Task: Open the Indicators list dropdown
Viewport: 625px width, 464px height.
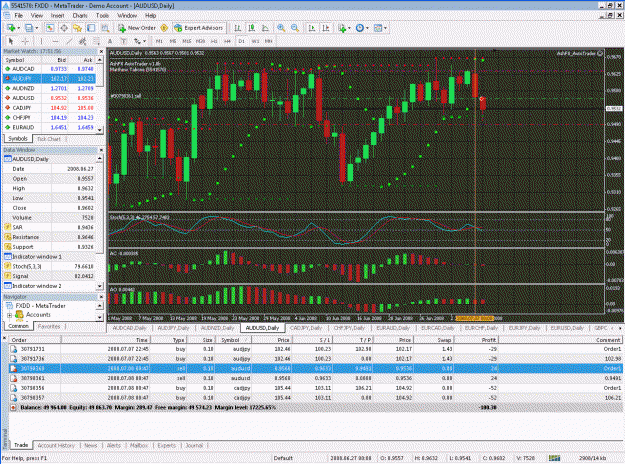Action: tap(344, 28)
